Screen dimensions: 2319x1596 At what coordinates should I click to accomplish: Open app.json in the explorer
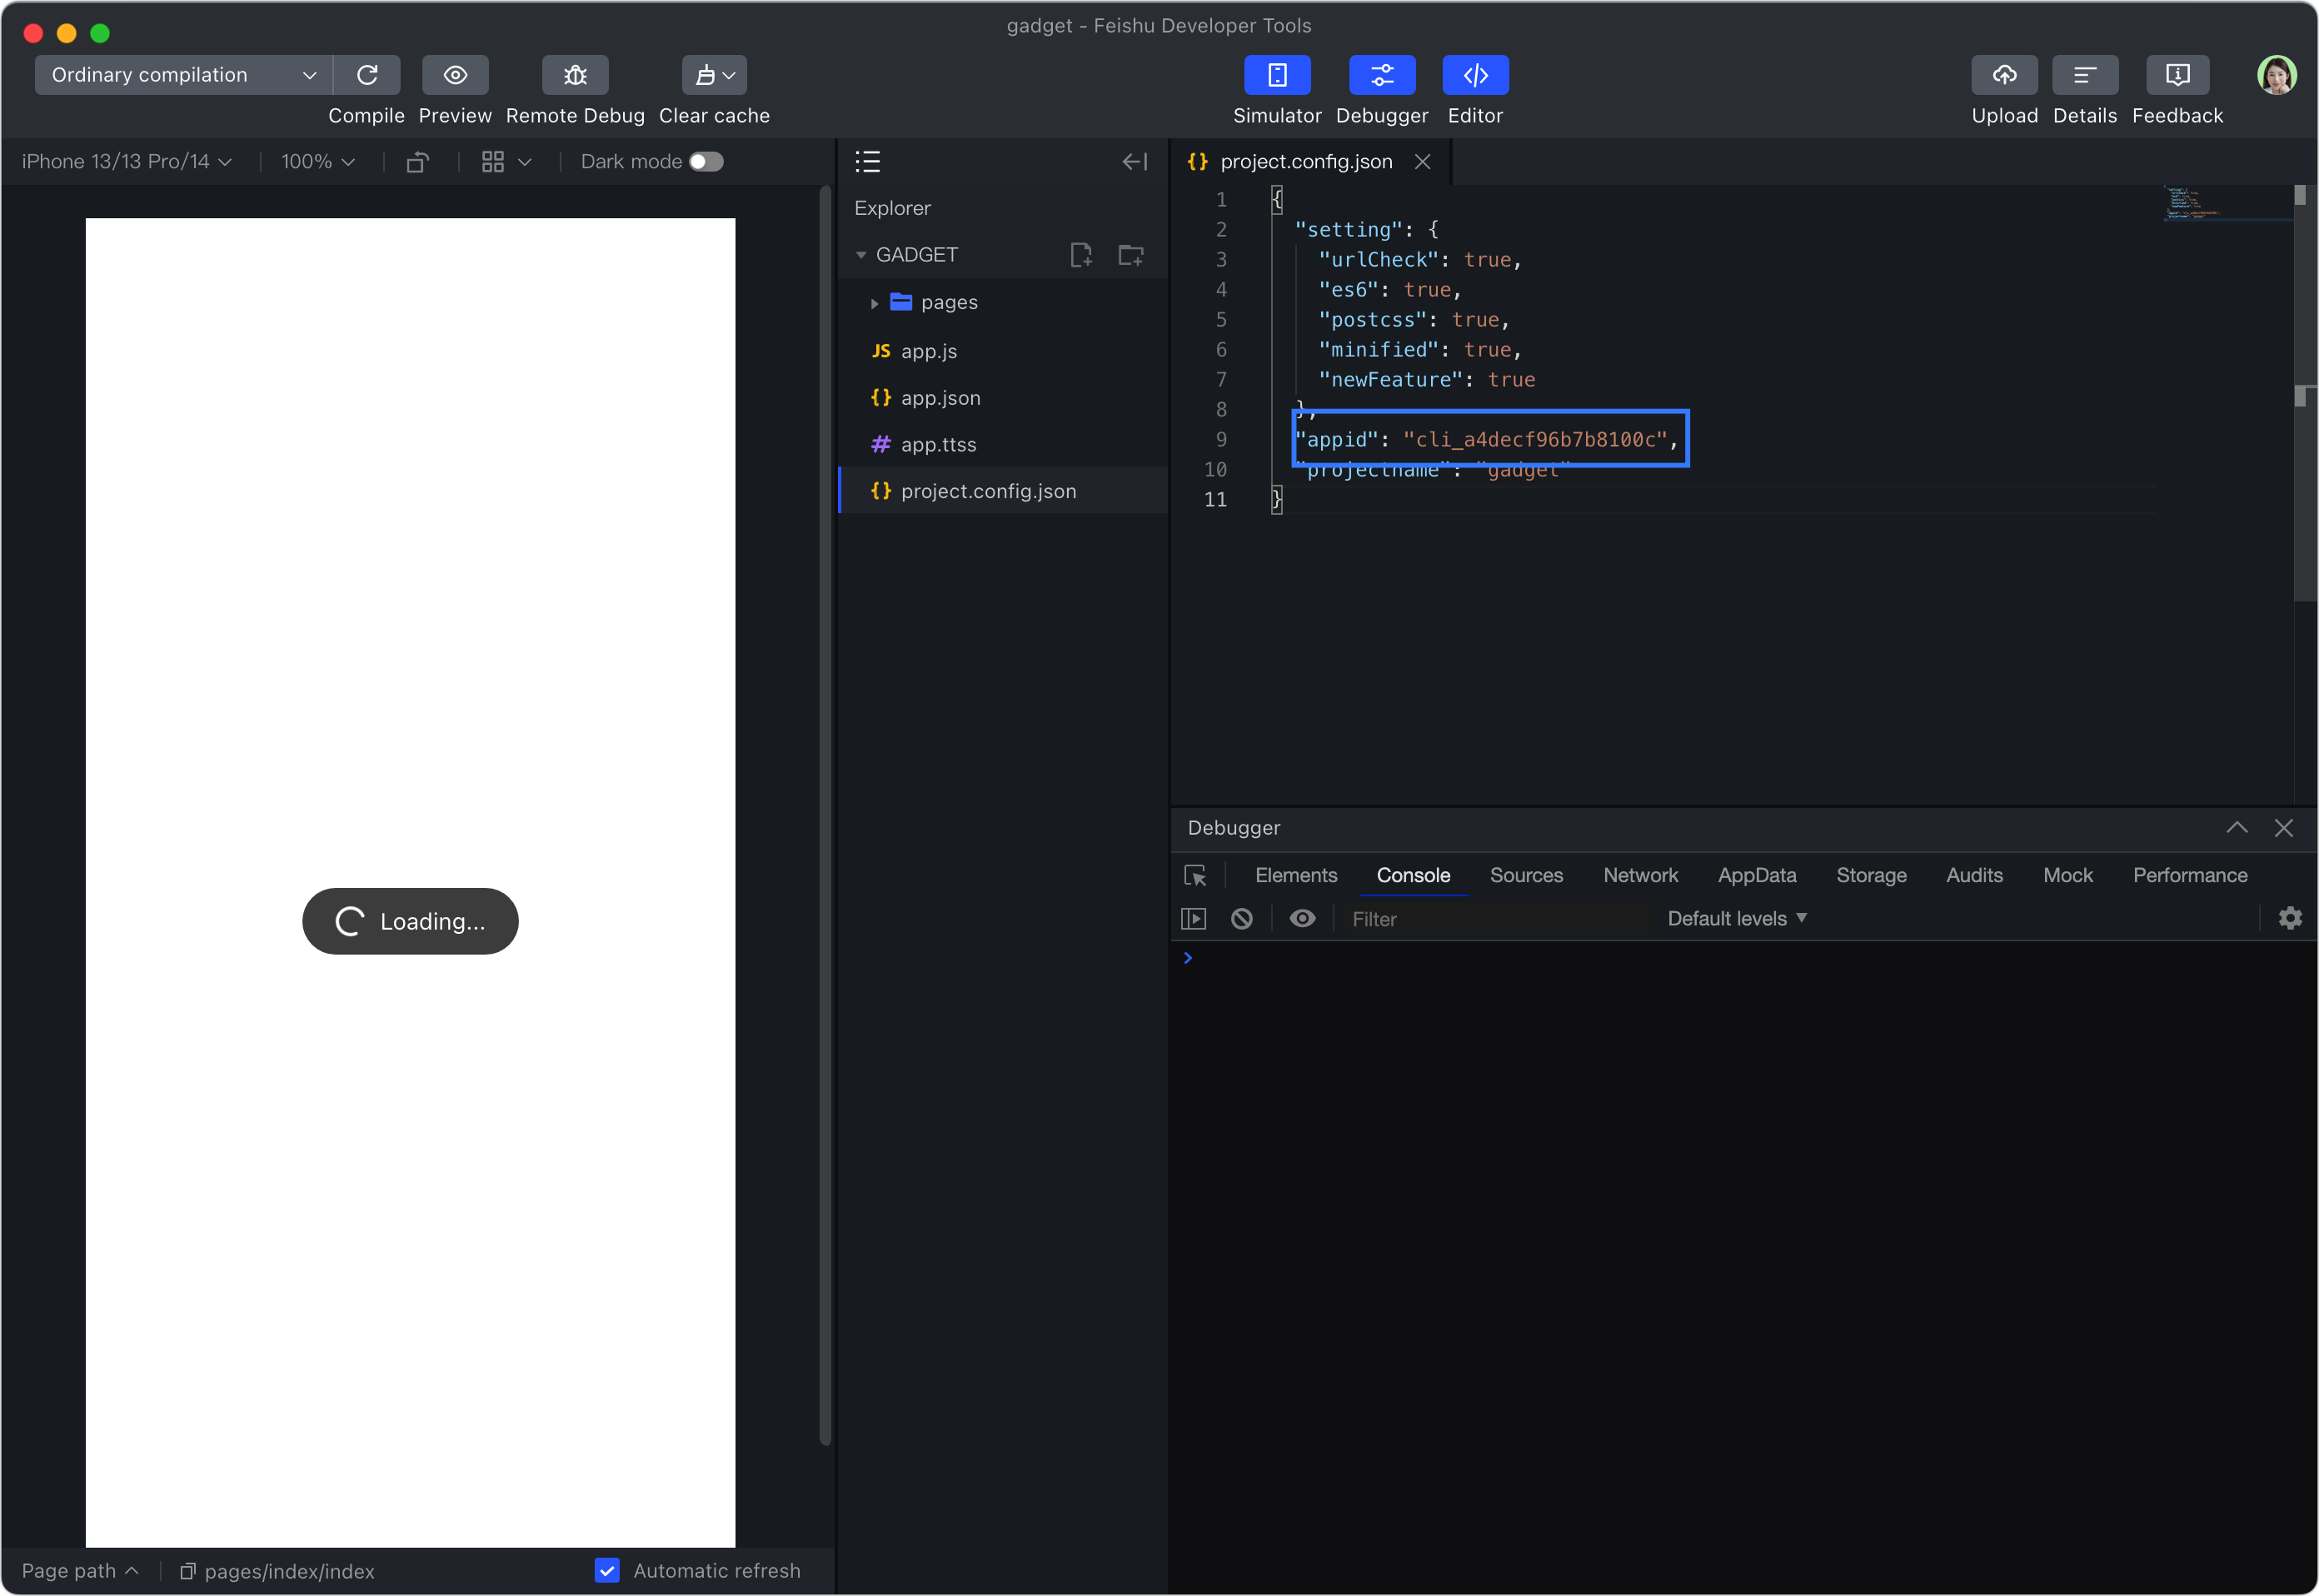click(940, 398)
